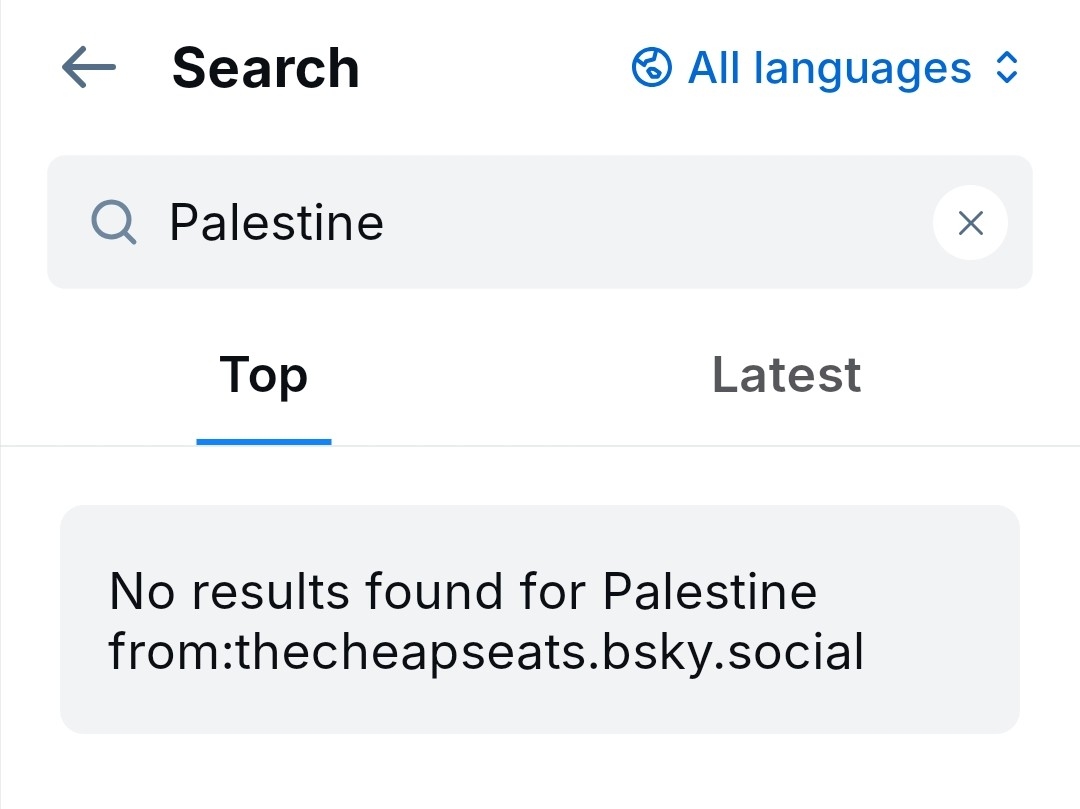Image resolution: width=1080 pixels, height=809 pixels.
Task: Click the word Palestine in the search field
Action: tap(277, 222)
